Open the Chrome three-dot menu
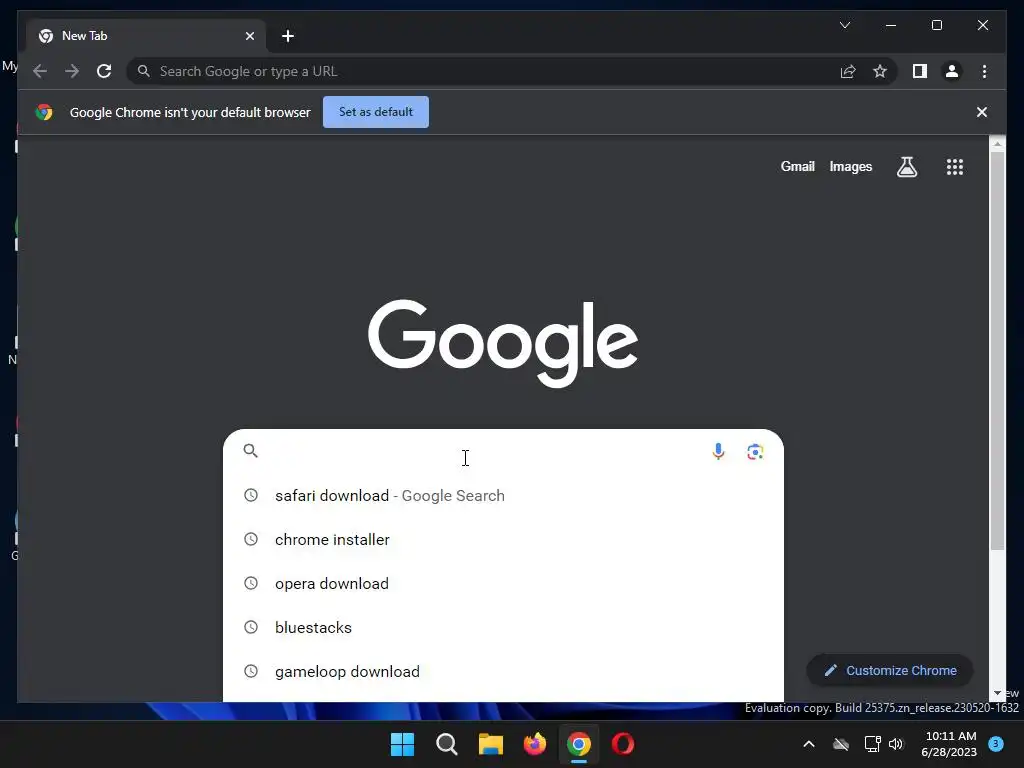Screen dimensions: 1024x768 click(984, 71)
